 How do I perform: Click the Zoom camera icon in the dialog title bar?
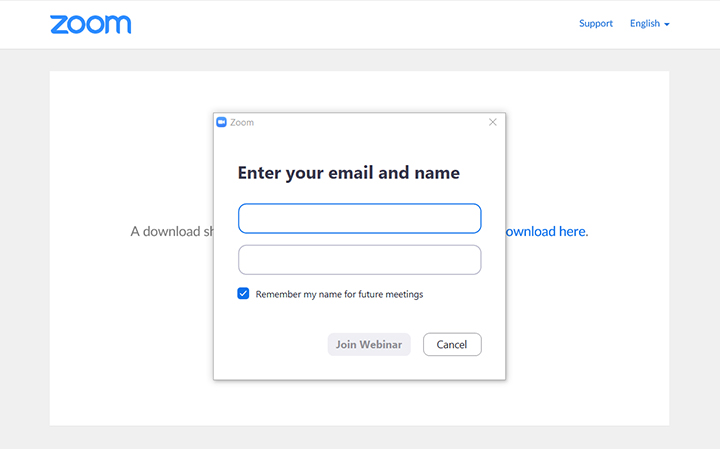pyautogui.click(x=221, y=122)
